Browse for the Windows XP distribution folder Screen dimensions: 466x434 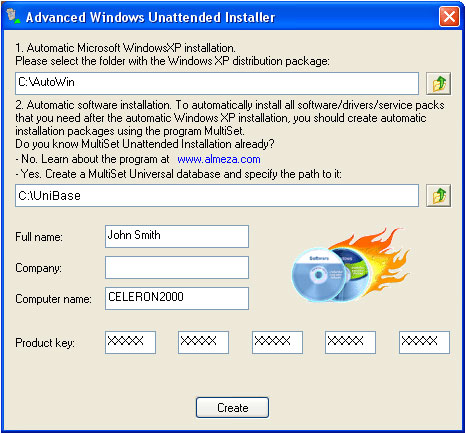(438, 83)
